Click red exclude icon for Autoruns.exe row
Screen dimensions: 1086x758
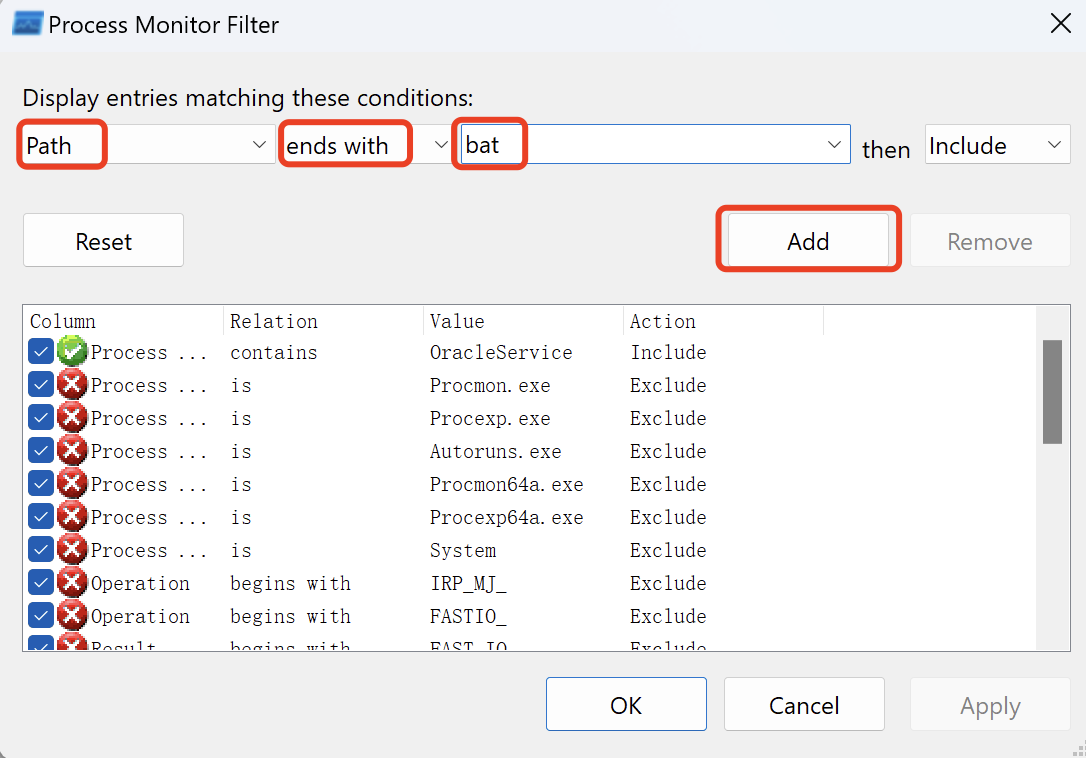[72, 451]
